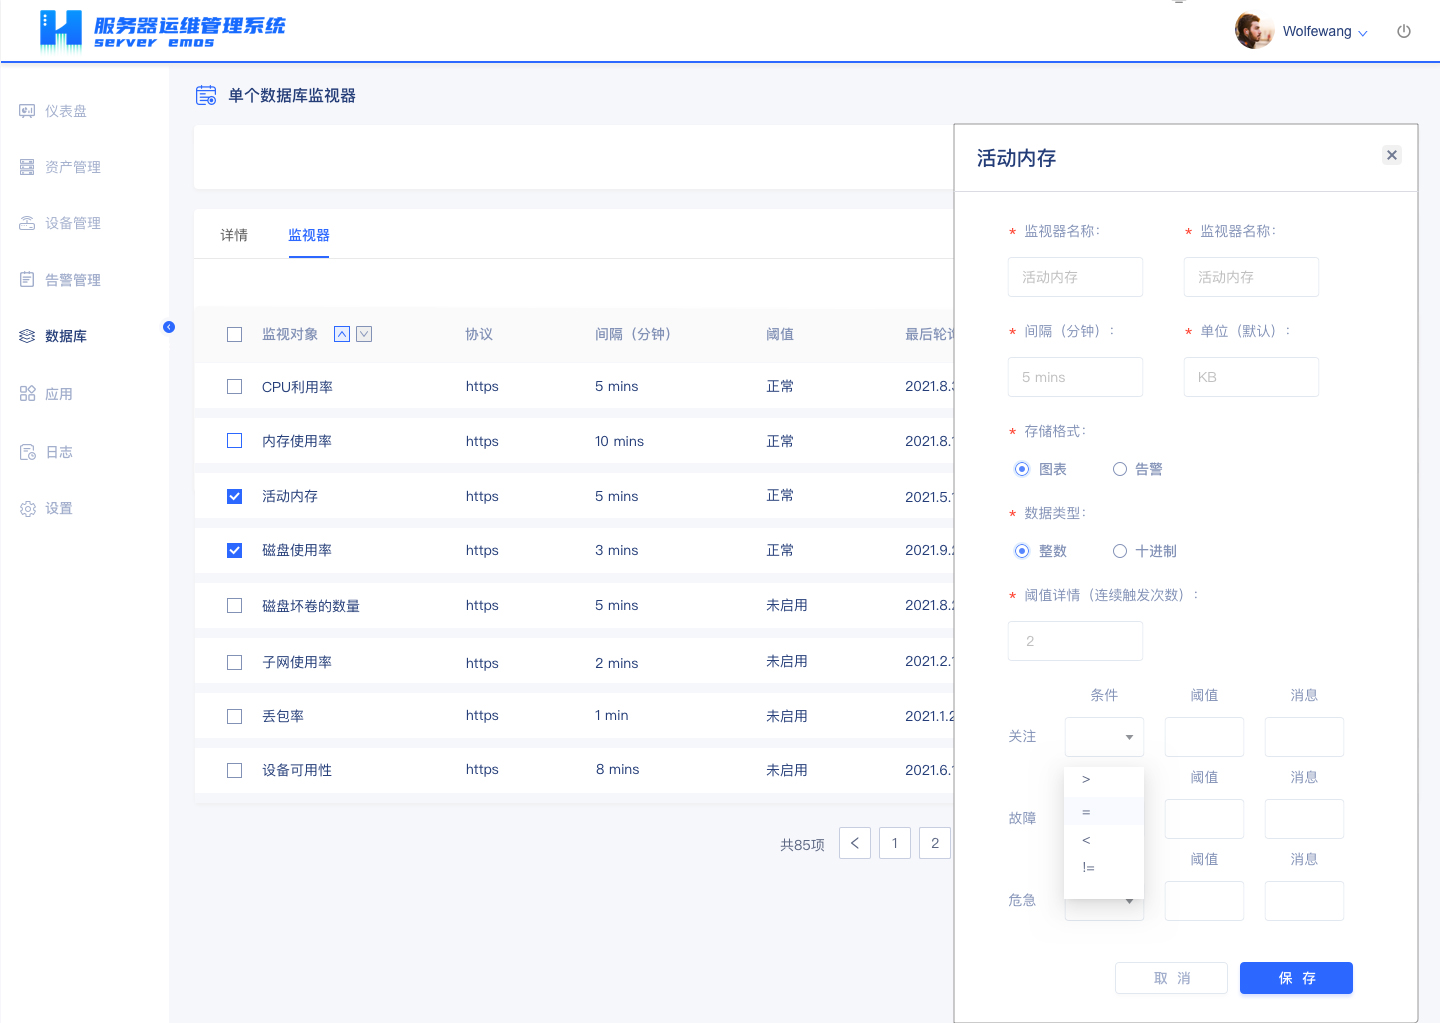Switch to the 详情 tab
The width and height of the screenshot is (1440, 1023).
[234, 235]
